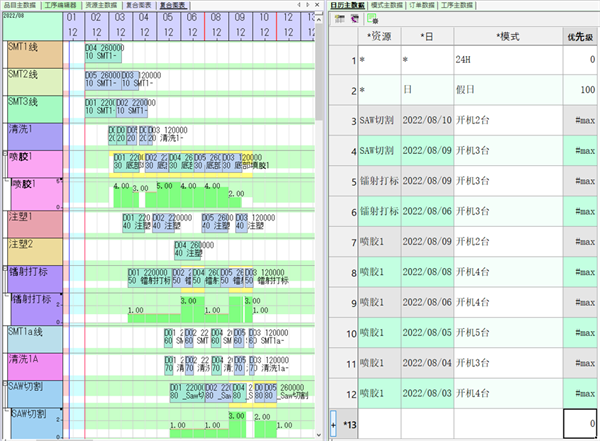The image size is (600, 441).
Task: Collapse the SAW切割 Gantt resource row
Action: tap(5, 384)
